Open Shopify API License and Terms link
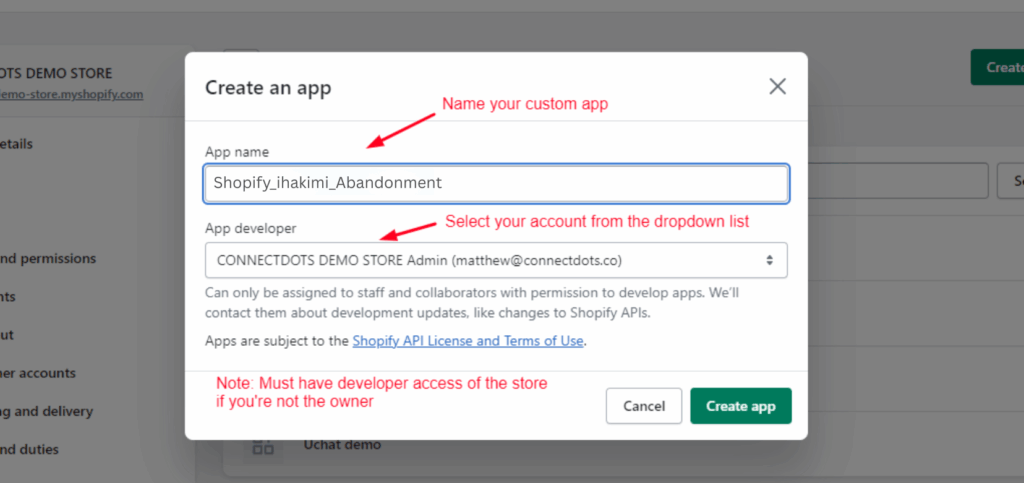1024x483 pixels. [468, 341]
